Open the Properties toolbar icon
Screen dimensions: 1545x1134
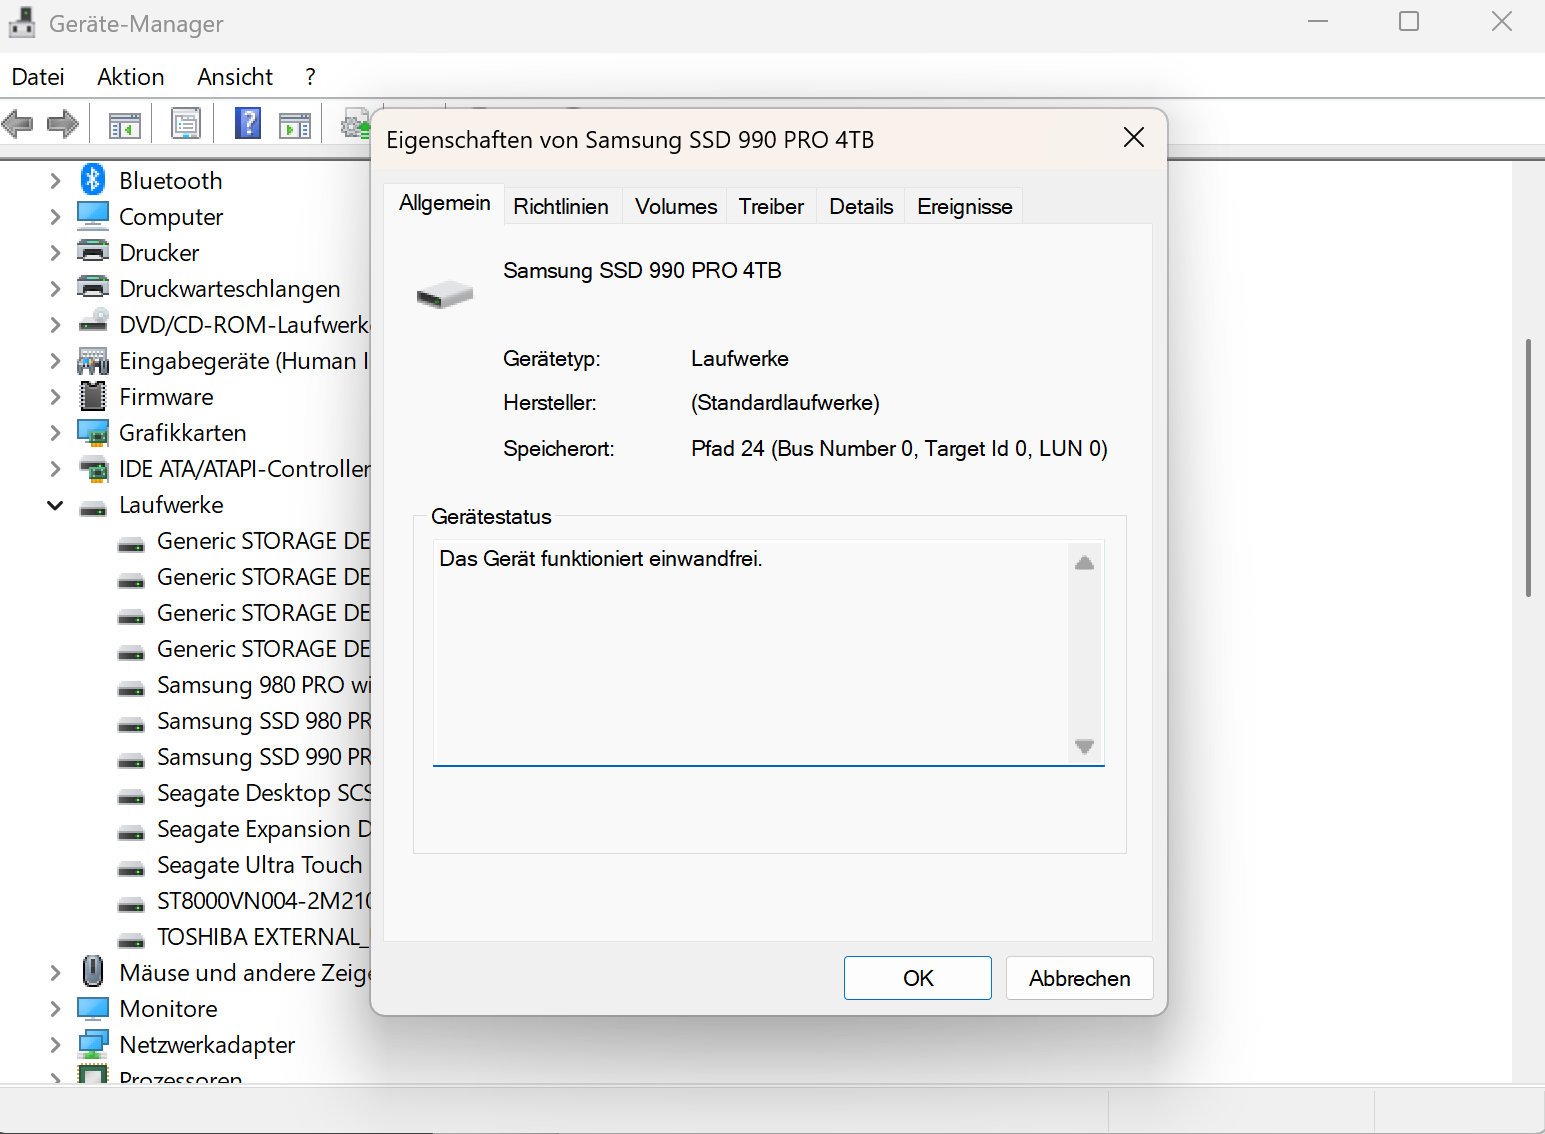coord(186,124)
